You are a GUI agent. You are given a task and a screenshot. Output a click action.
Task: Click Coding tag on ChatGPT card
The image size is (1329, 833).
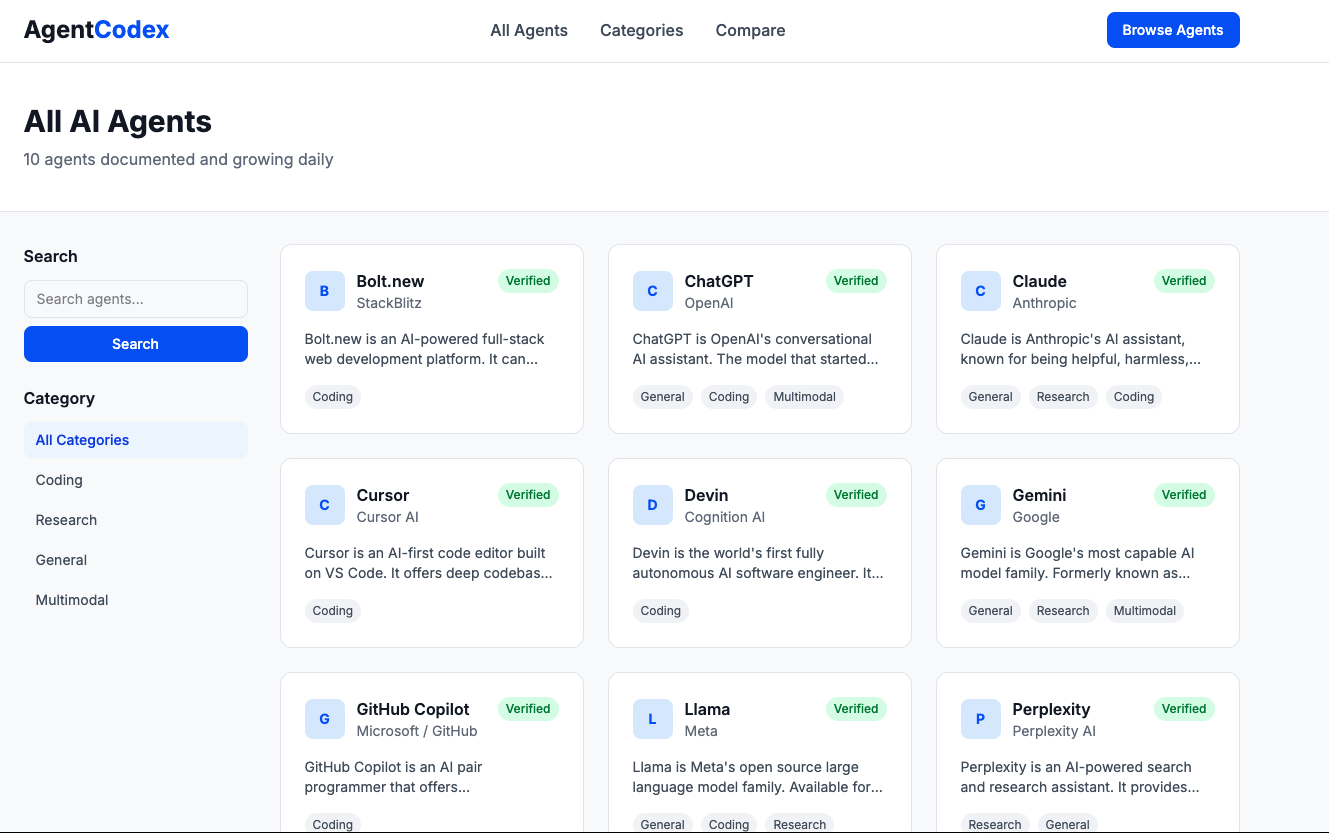tap(729, 397)
